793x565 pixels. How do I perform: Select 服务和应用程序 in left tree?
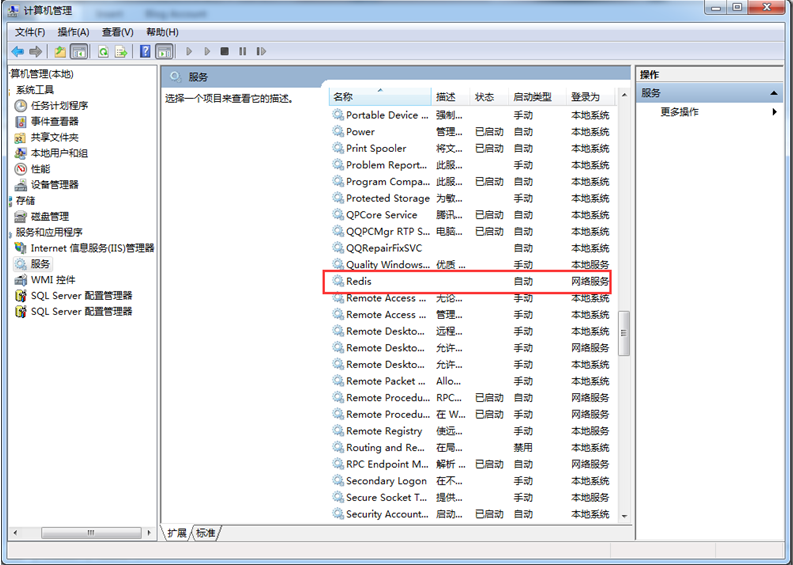coord(49,232)
